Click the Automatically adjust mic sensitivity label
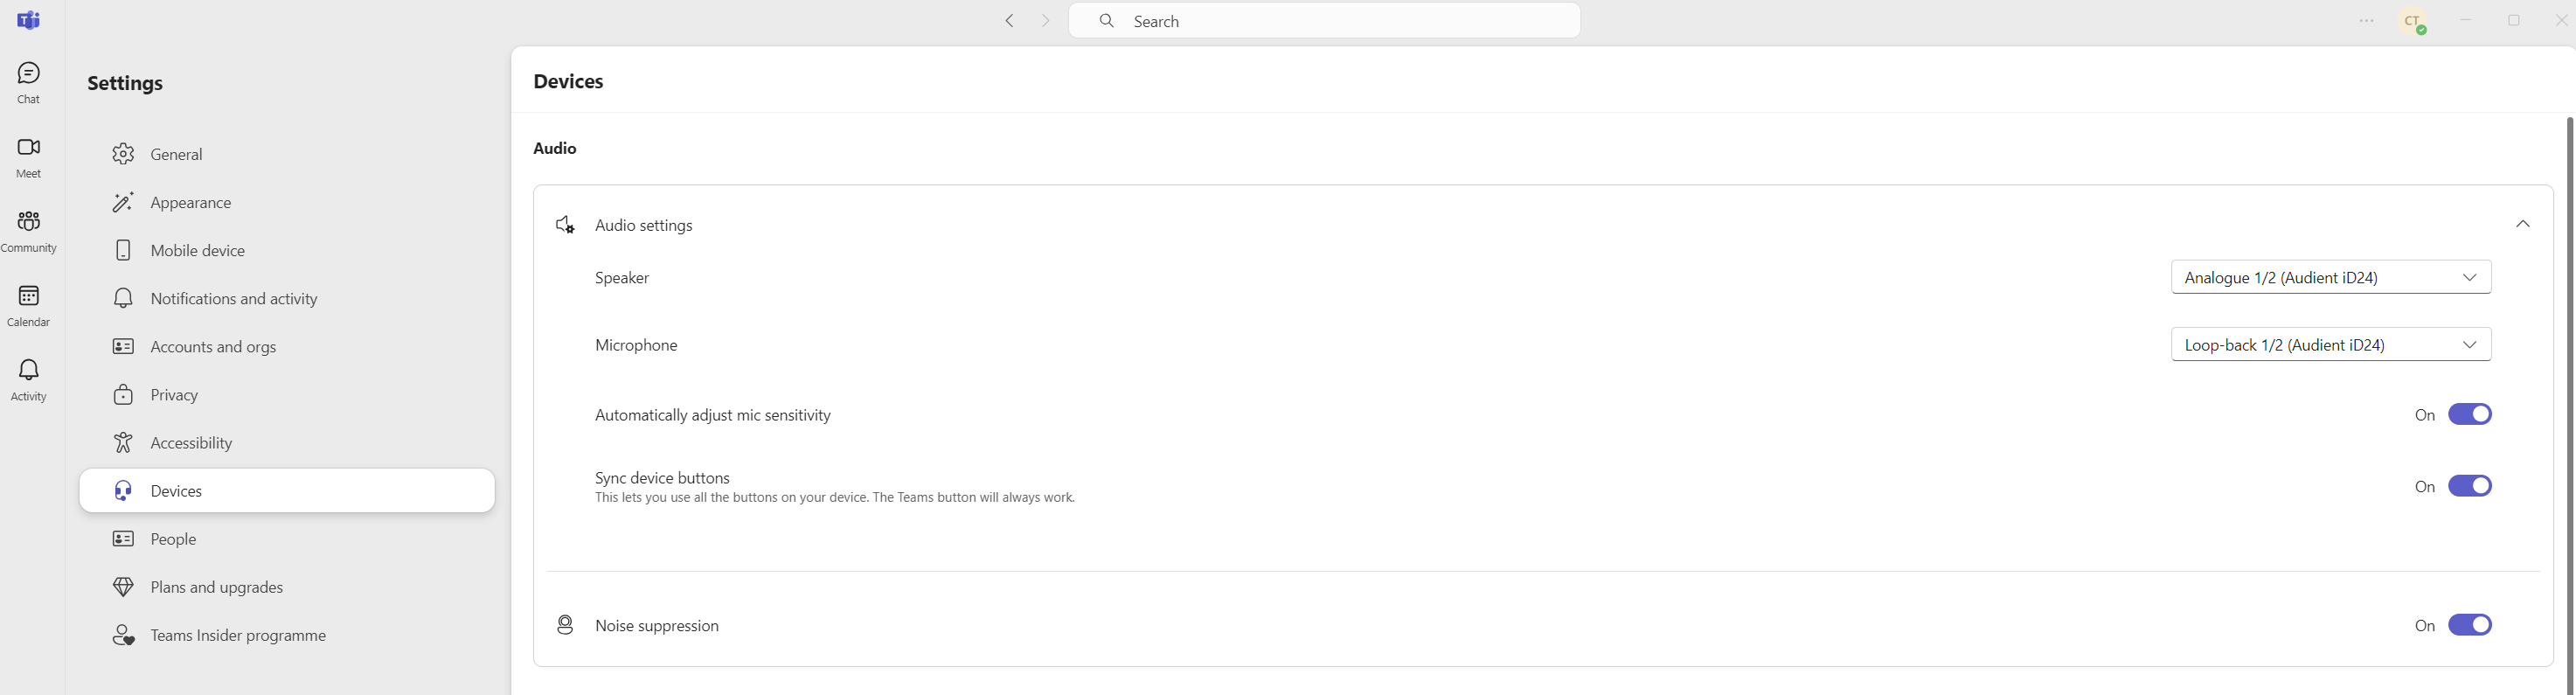 coord(713,415)
